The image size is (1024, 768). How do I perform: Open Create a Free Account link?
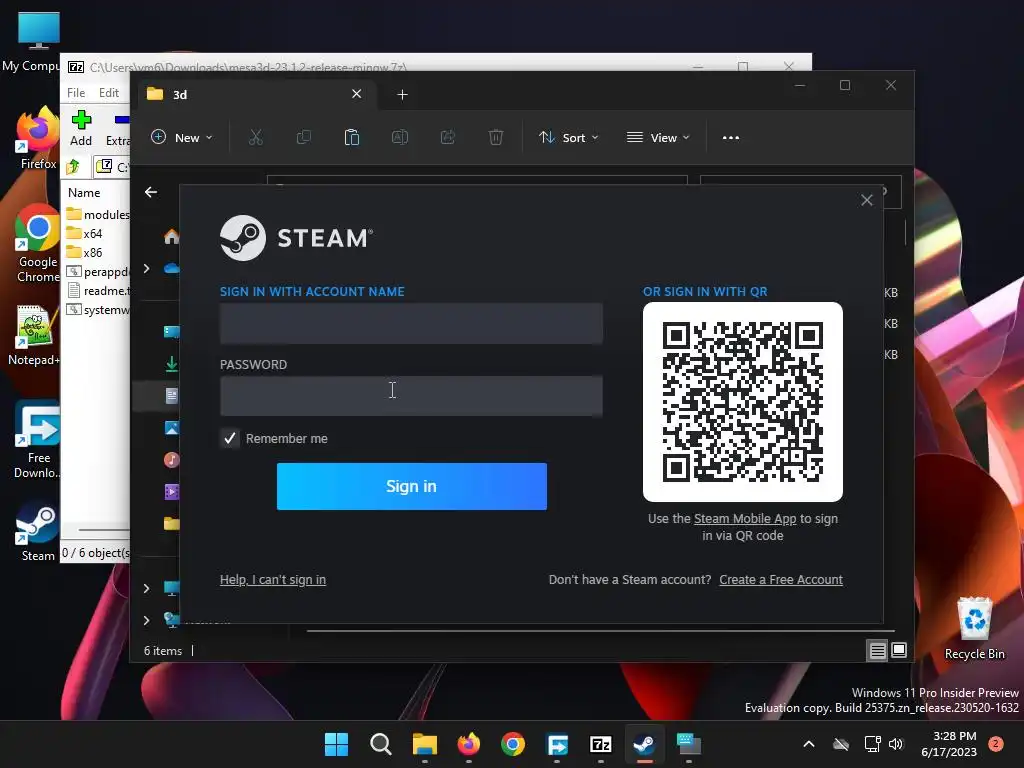pyautogui.click(x=781, y=579)
